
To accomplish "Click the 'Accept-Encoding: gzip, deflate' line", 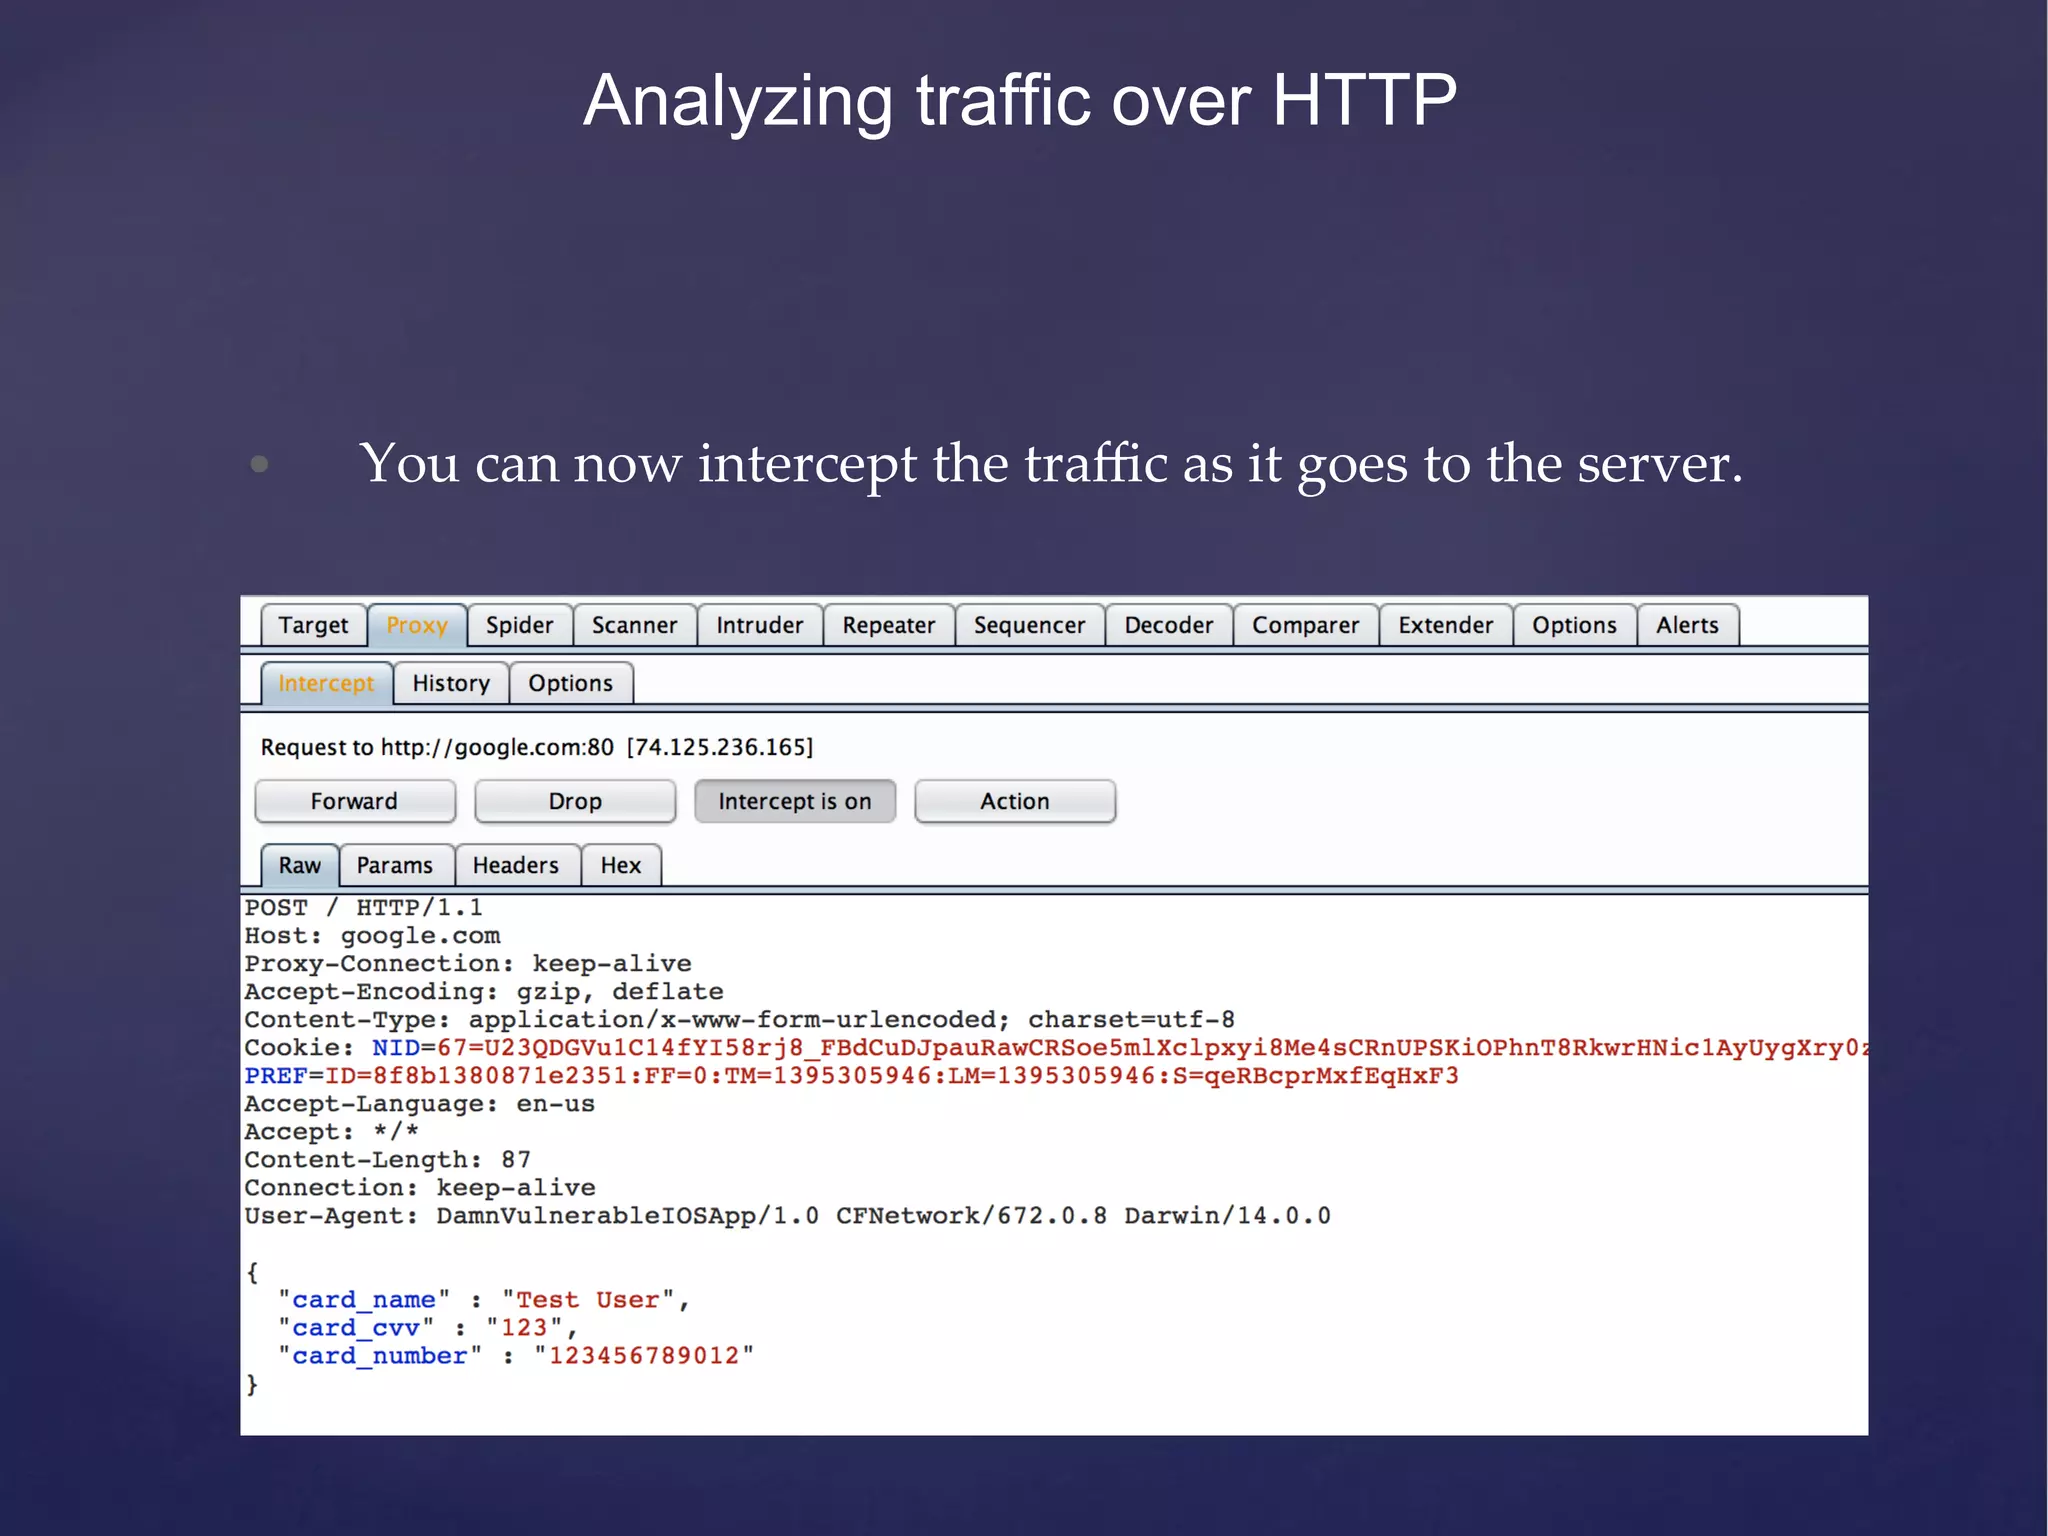I will (x=484, y=991).
